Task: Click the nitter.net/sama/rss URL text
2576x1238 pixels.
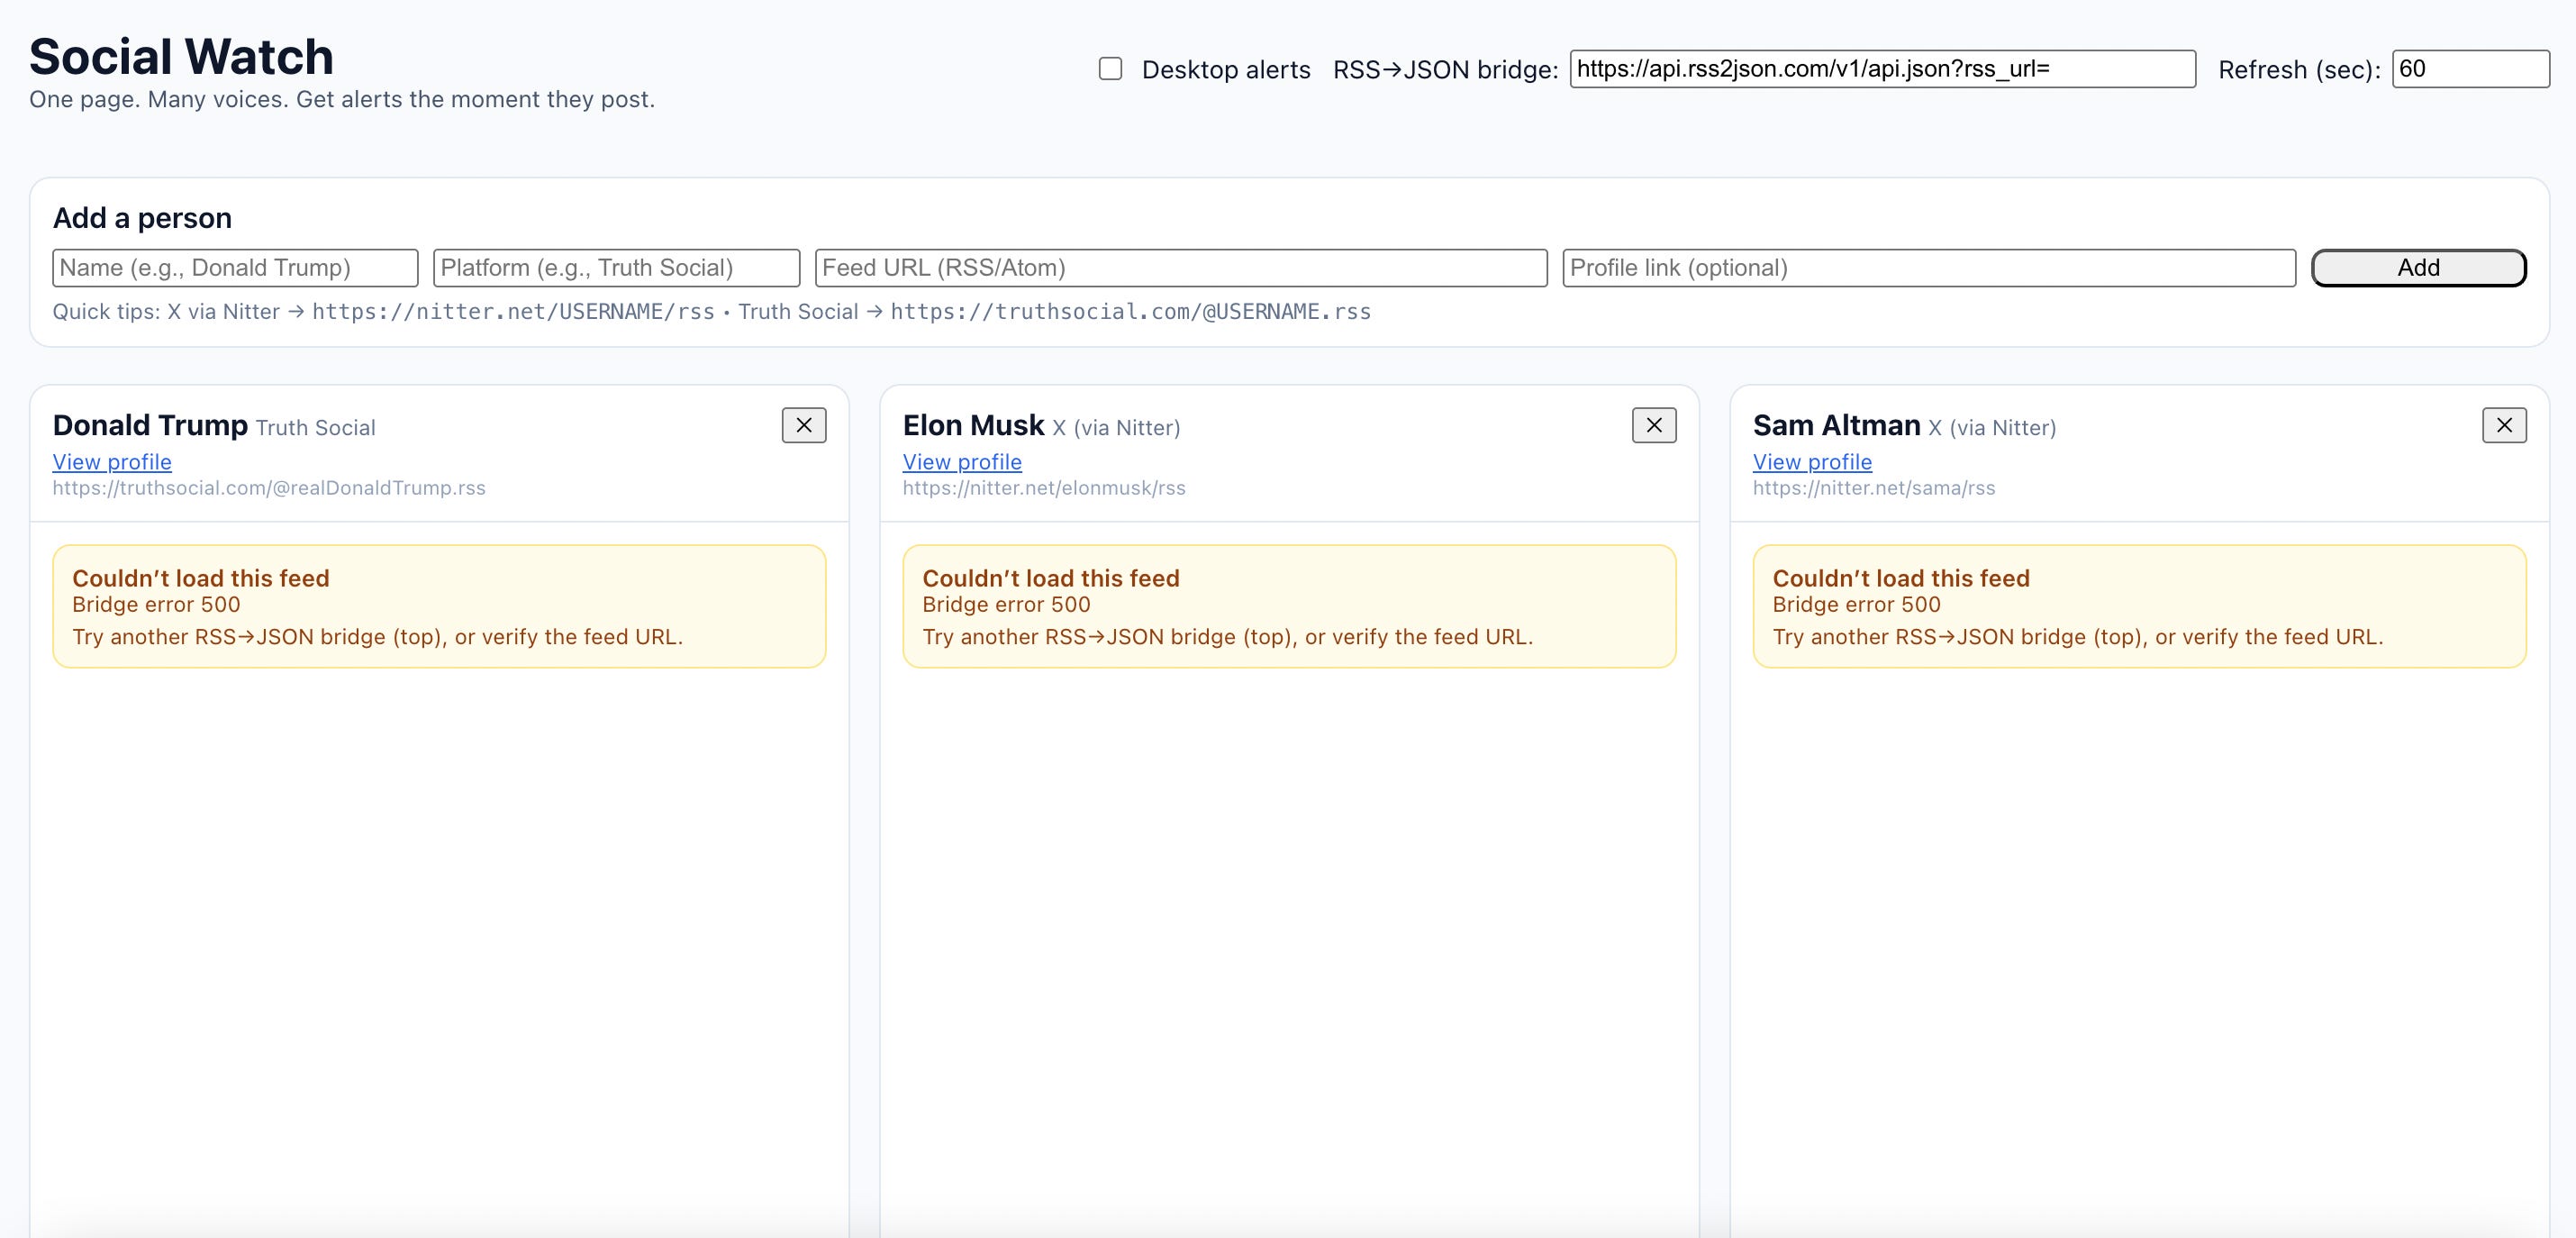Action: (x=1873, y=488)
